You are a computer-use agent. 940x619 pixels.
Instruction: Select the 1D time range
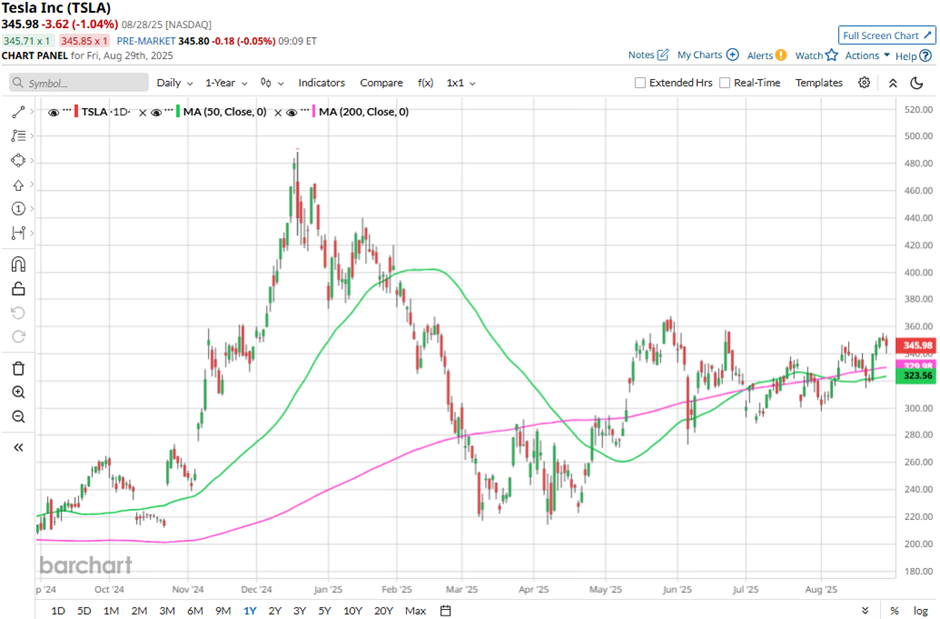(x=58, y=611)
